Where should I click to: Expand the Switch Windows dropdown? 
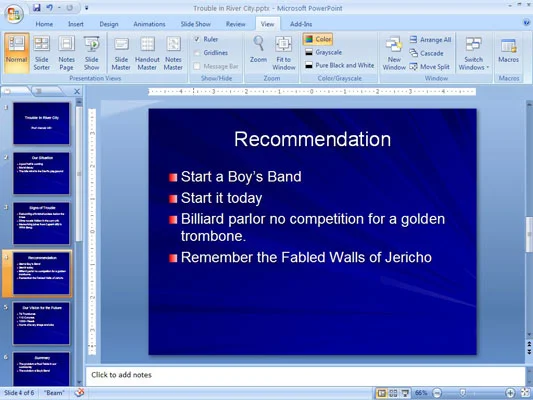coord(474,53)
